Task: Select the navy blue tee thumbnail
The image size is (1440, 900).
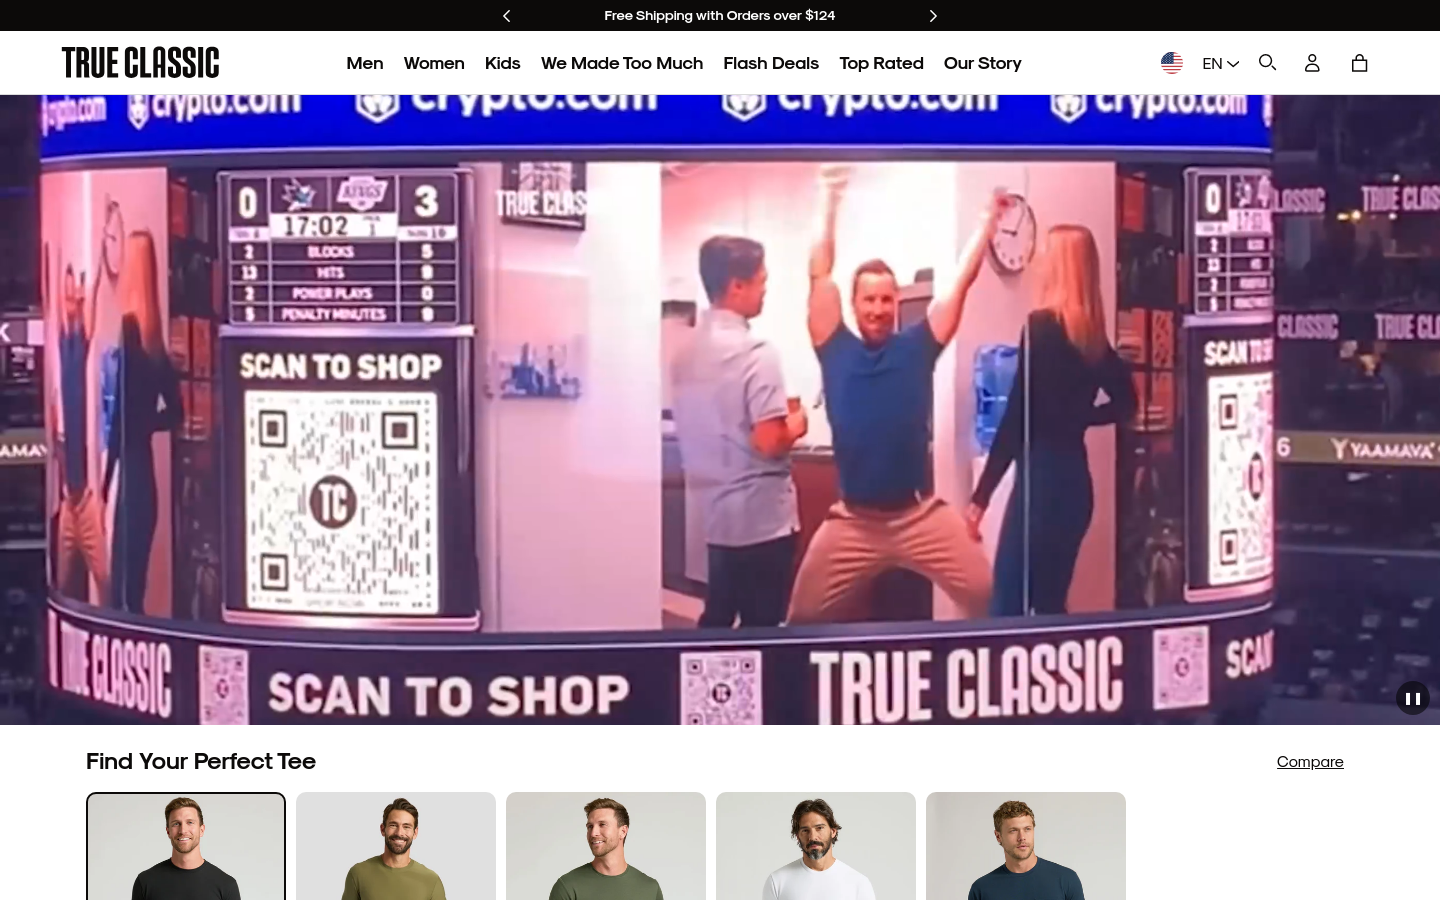Action: tap(1026, 846)
